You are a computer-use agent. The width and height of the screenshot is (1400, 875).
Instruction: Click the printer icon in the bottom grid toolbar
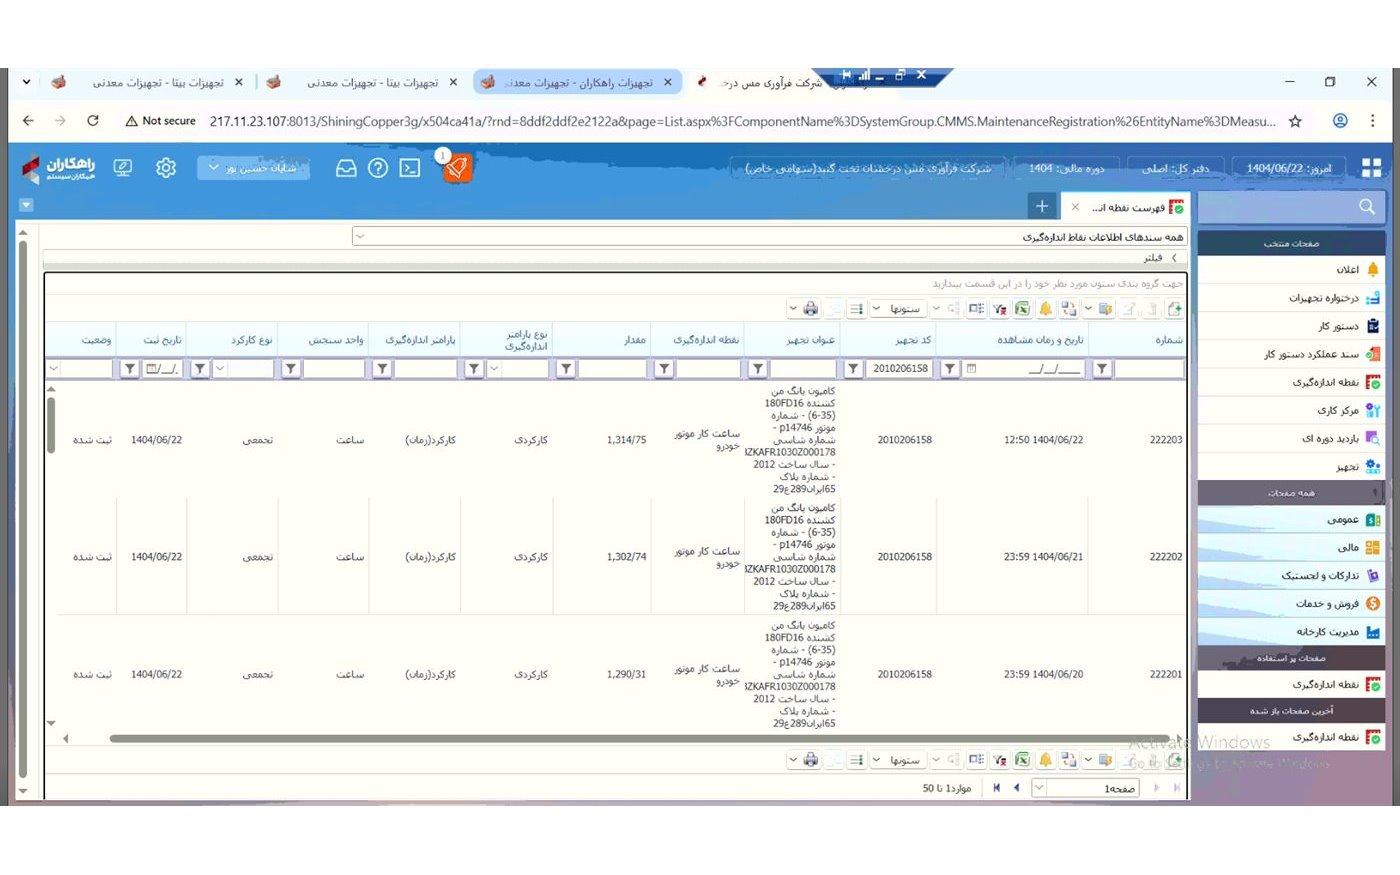tap(811, 760)
